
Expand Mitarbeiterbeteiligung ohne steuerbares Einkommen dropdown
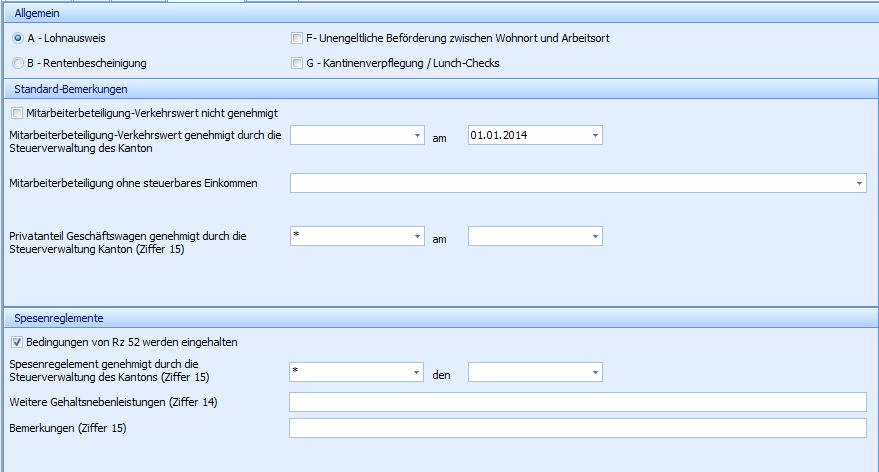pyautogui.click(x=859, y=183)
